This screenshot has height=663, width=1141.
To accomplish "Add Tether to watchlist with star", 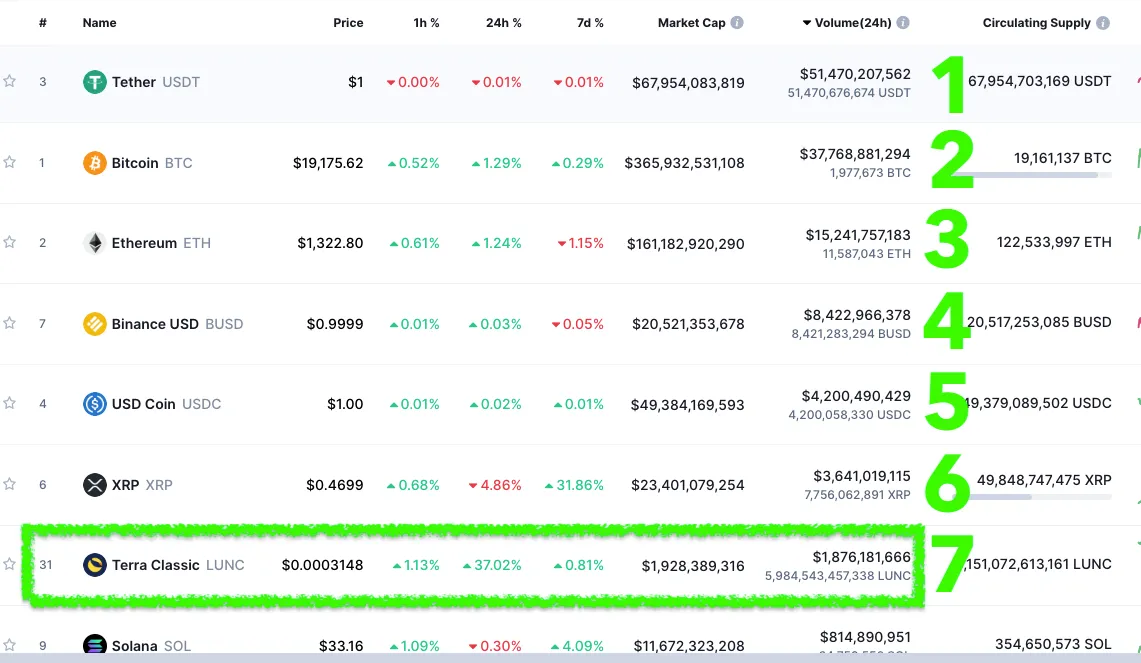I will [x=9, y=81].
